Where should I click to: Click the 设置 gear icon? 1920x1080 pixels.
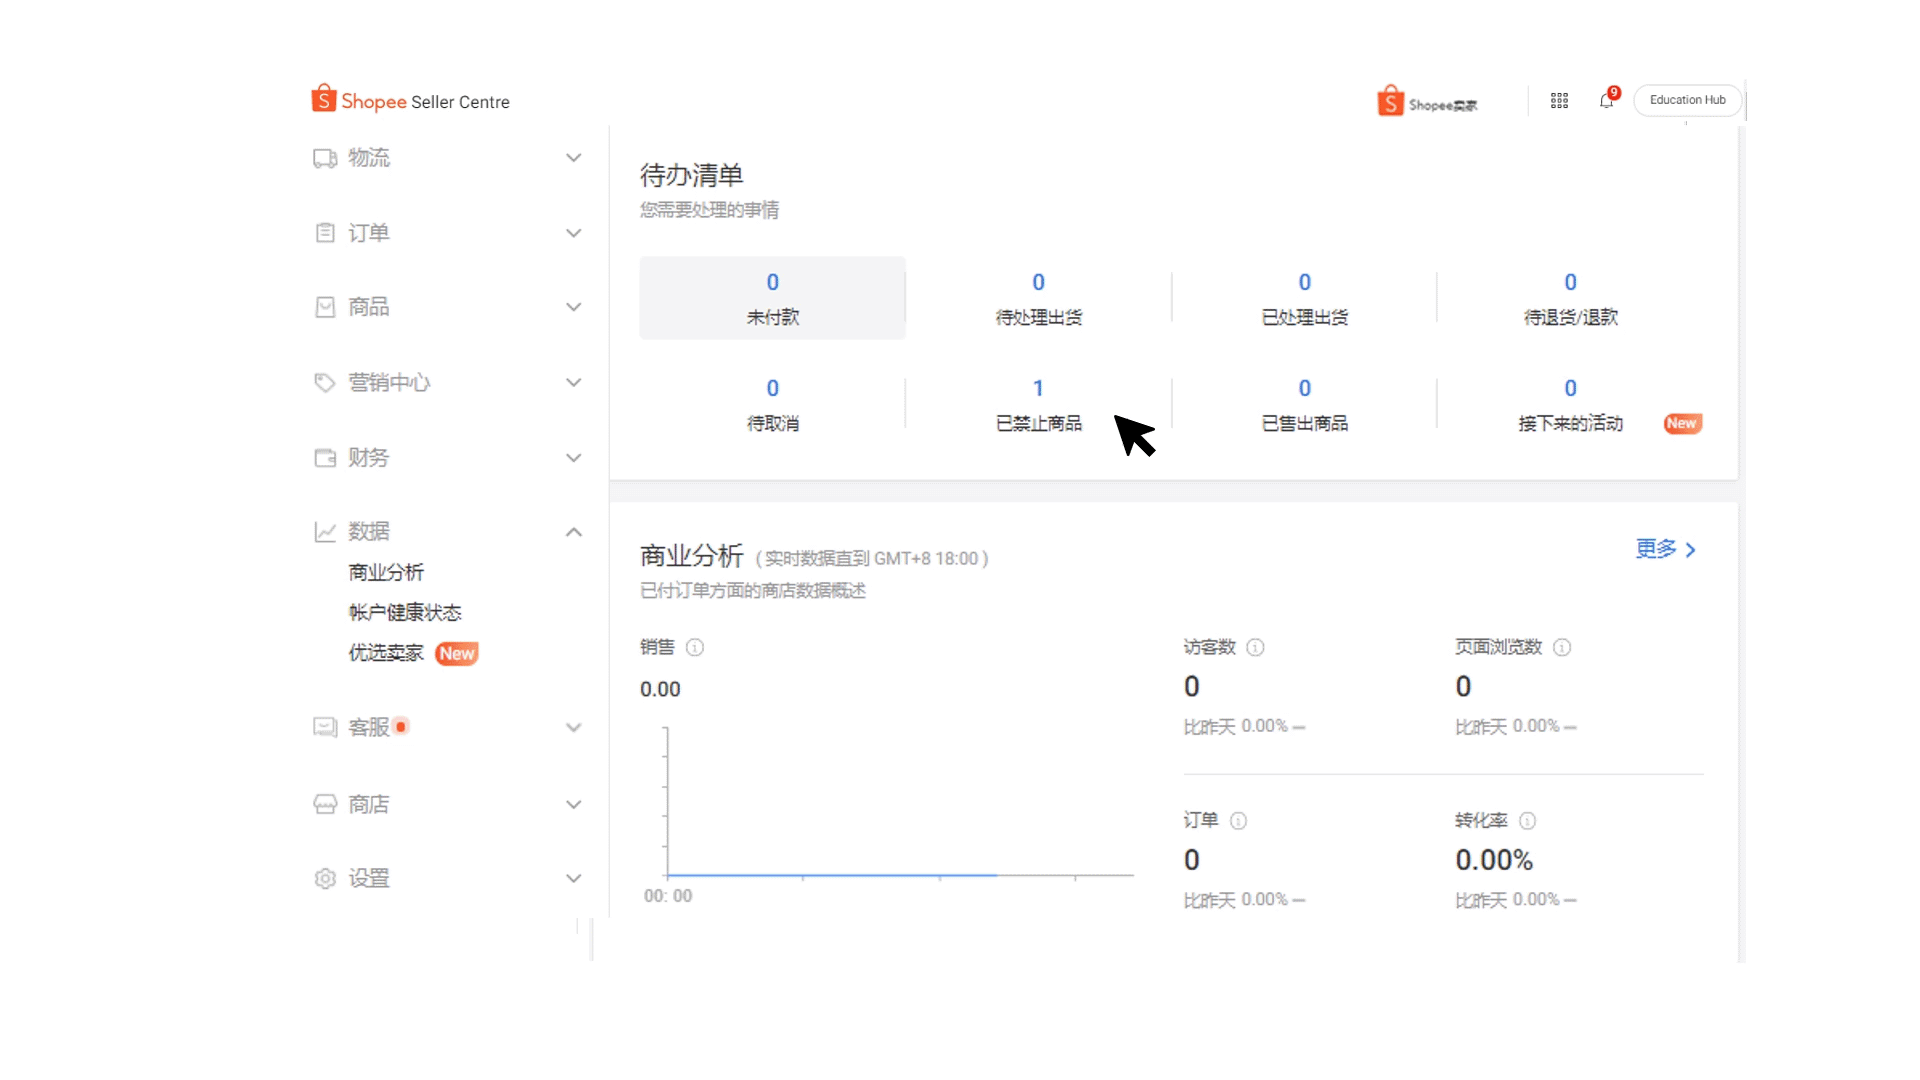click(324, 878)
